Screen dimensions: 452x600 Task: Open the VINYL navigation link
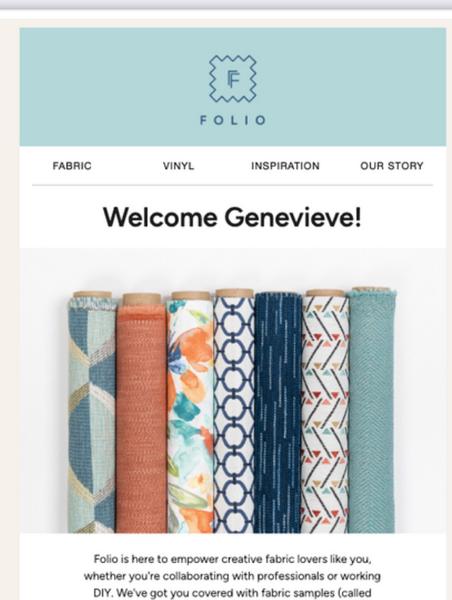point(178,166)
